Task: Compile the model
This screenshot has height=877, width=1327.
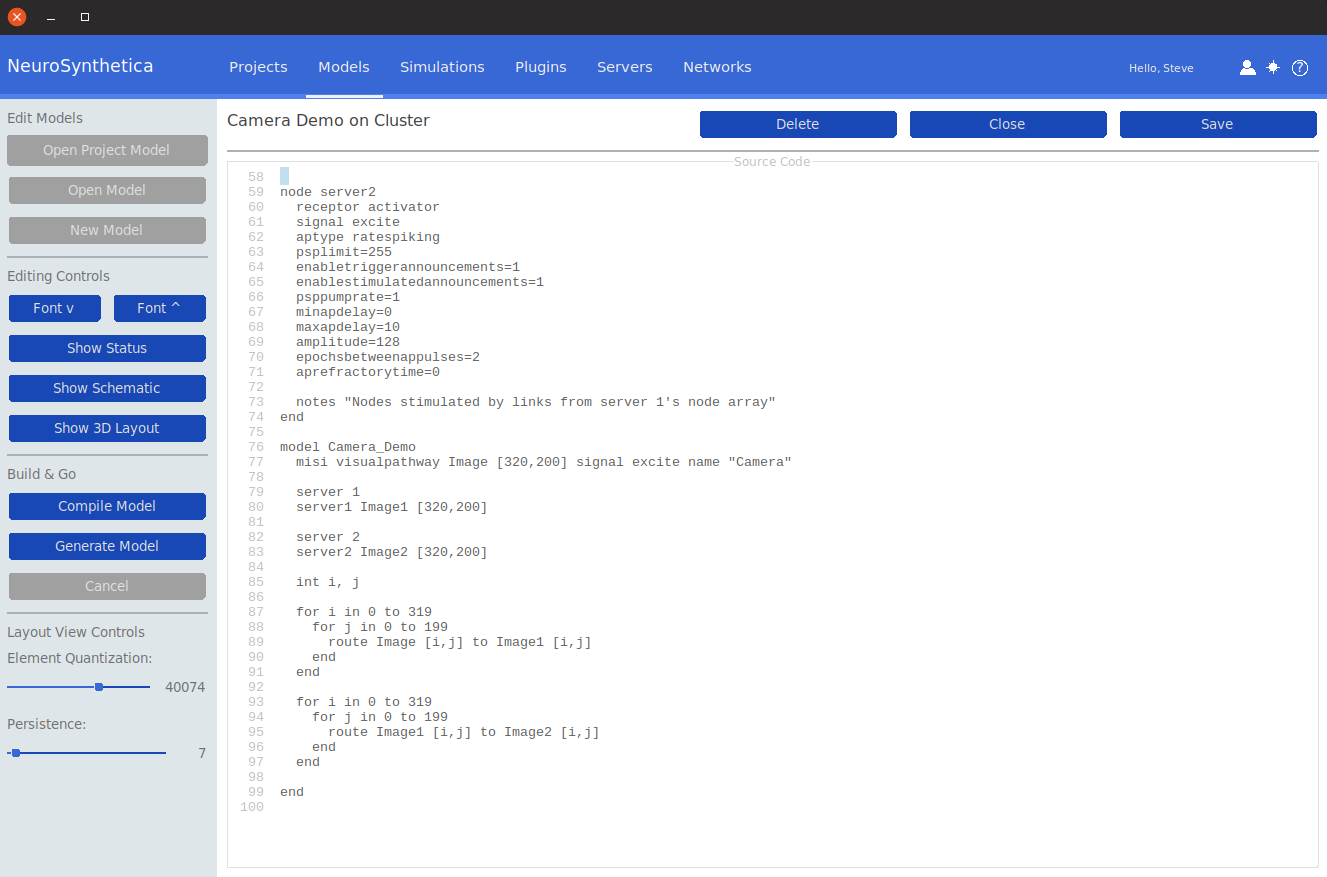Action: click(x=107, y=506)
